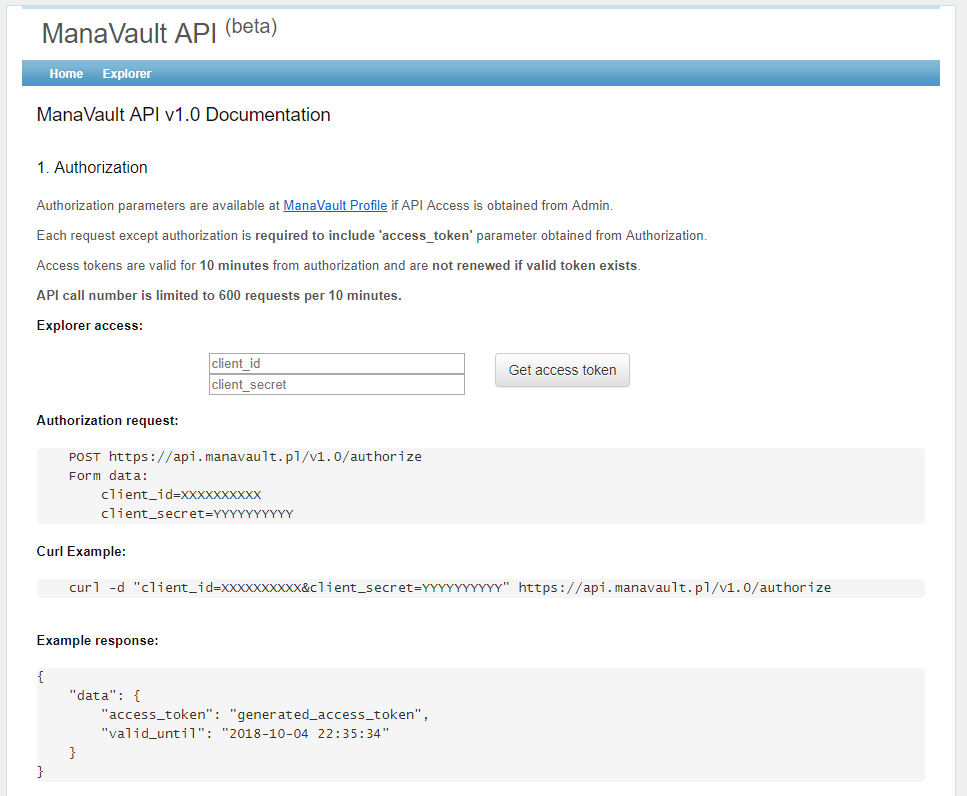Screen dimensions: 967x796
Task: Open the Explorer menu item
Action: point(126,73)
